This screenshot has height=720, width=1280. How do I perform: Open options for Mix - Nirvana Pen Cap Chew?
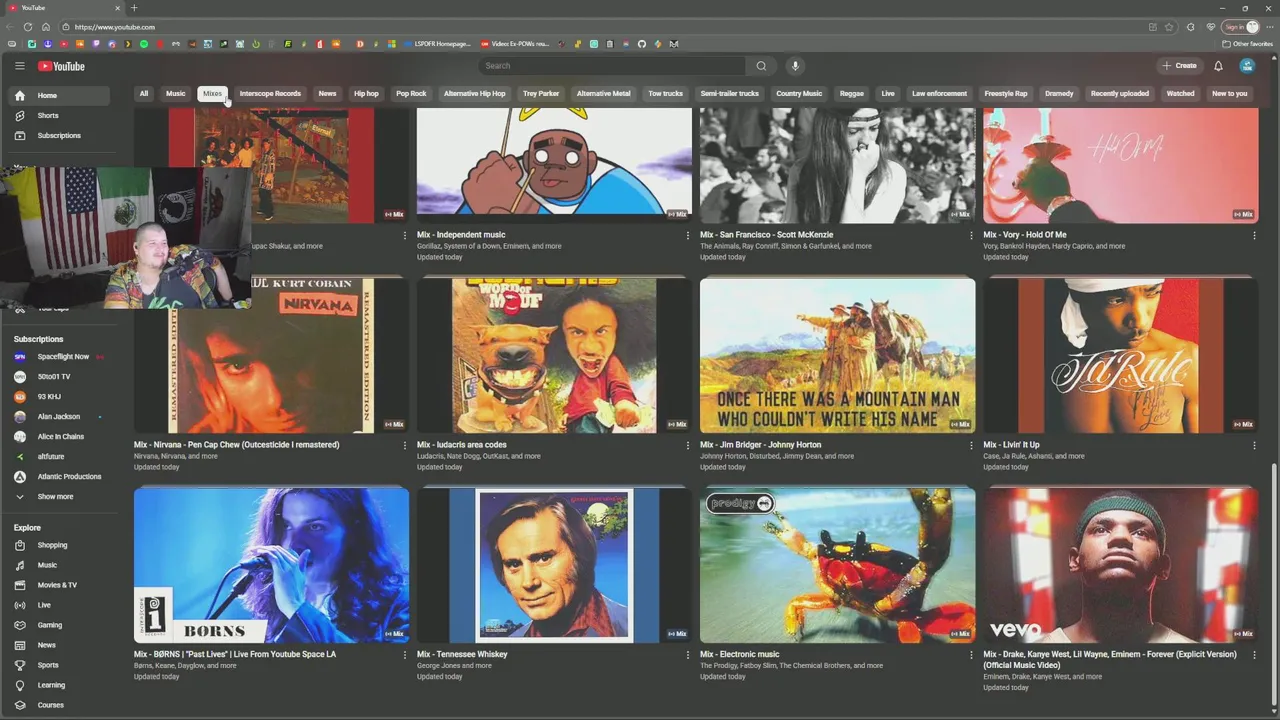click(405, 446)
